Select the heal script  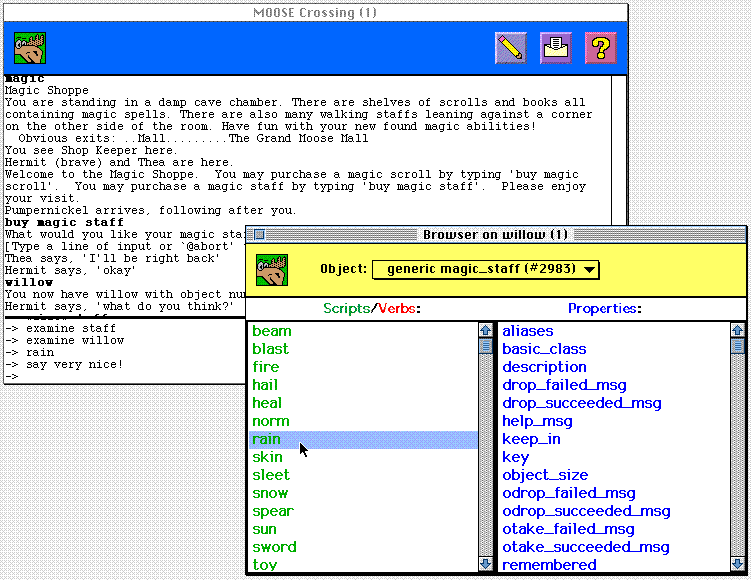pos(267,403)
